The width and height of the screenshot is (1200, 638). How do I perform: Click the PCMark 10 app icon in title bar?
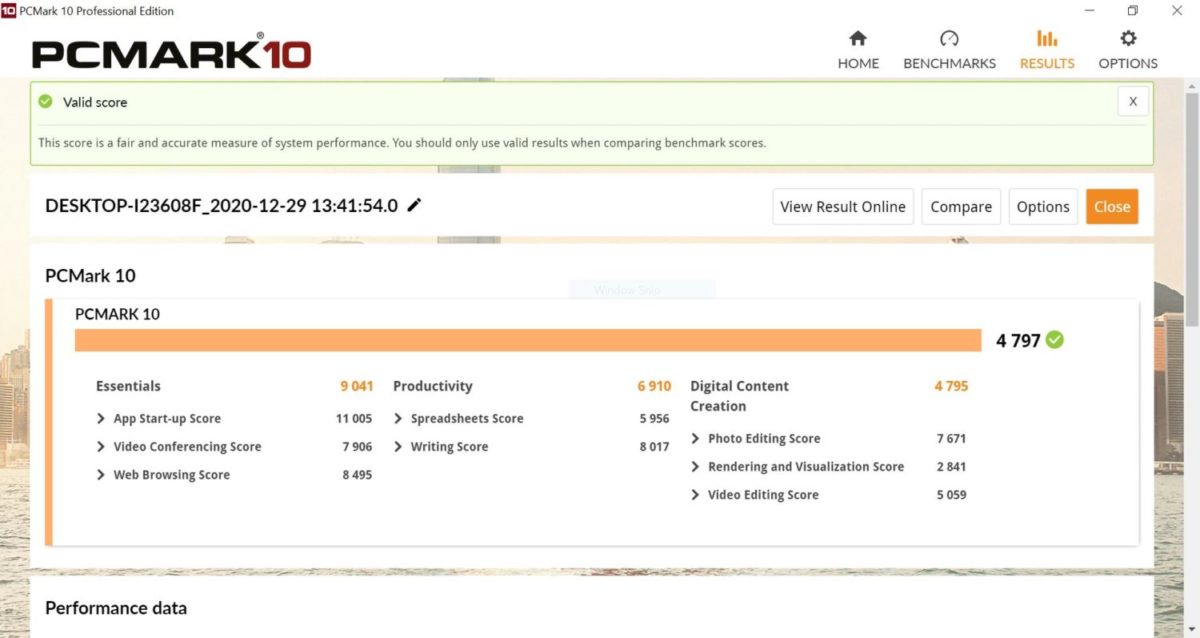click(x=8, y=11)
